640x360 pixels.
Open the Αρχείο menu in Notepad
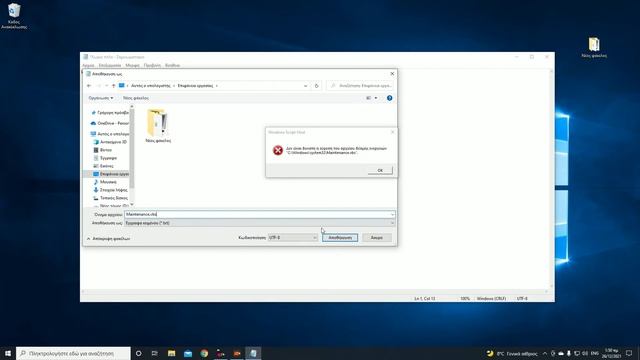pos(88,65)
